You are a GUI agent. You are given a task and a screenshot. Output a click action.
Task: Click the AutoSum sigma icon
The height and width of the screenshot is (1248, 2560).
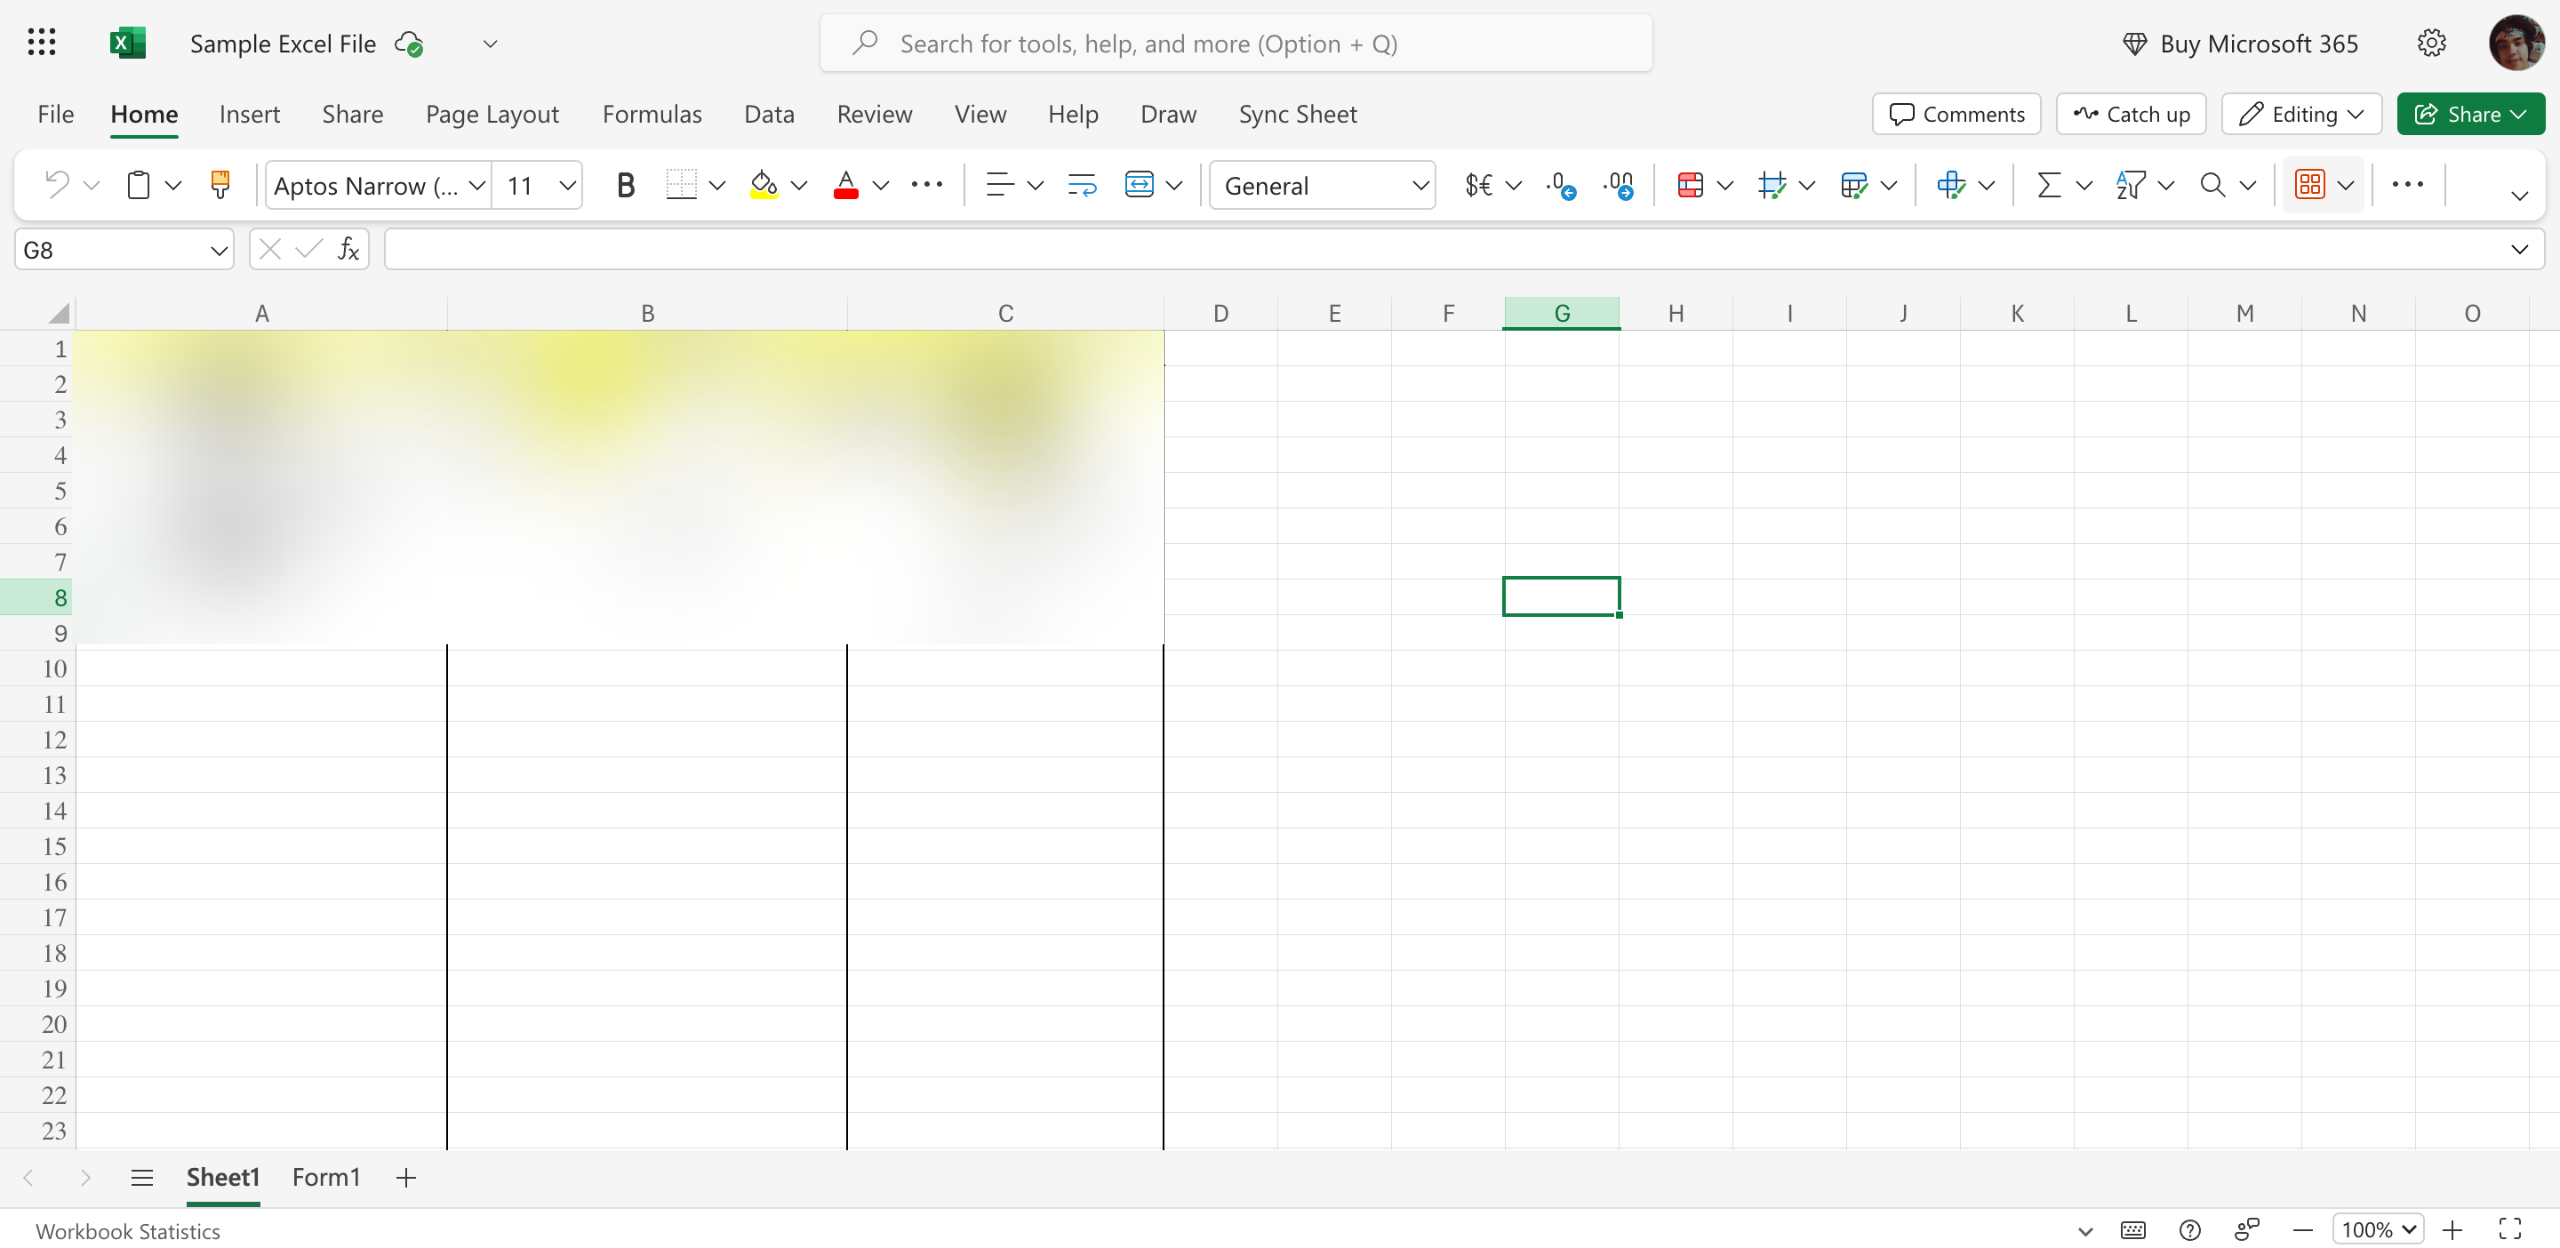point(2048,185)
